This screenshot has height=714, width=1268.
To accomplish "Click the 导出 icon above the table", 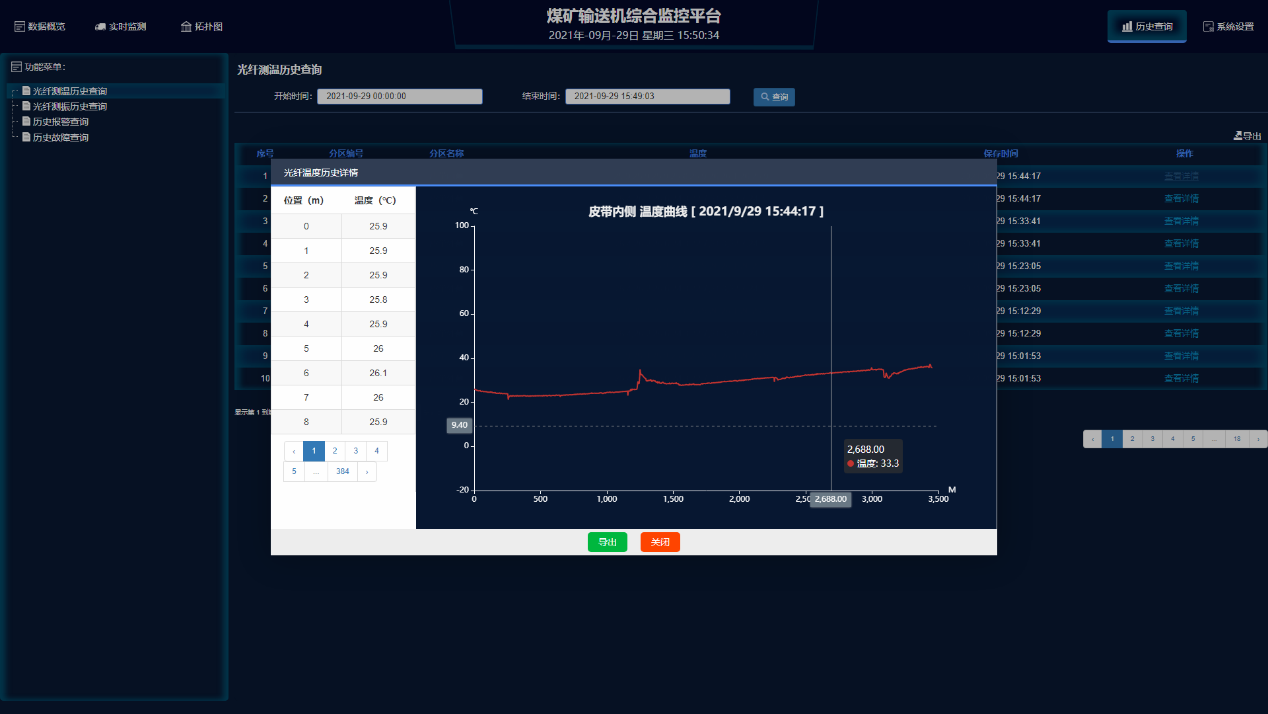I will pyautogui.click(x=1248, y=135).
